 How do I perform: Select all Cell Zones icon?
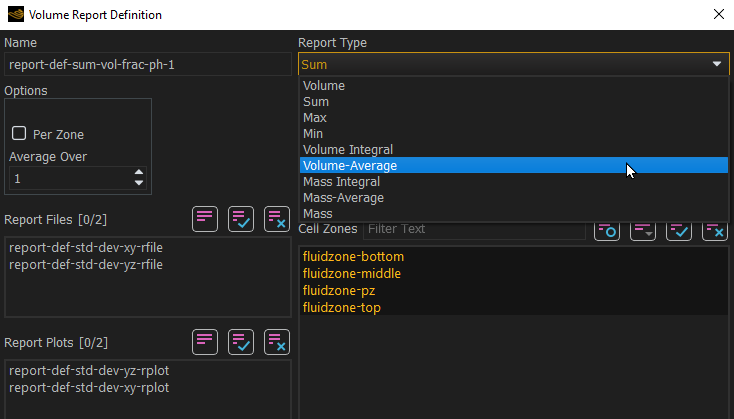point(679,231)
